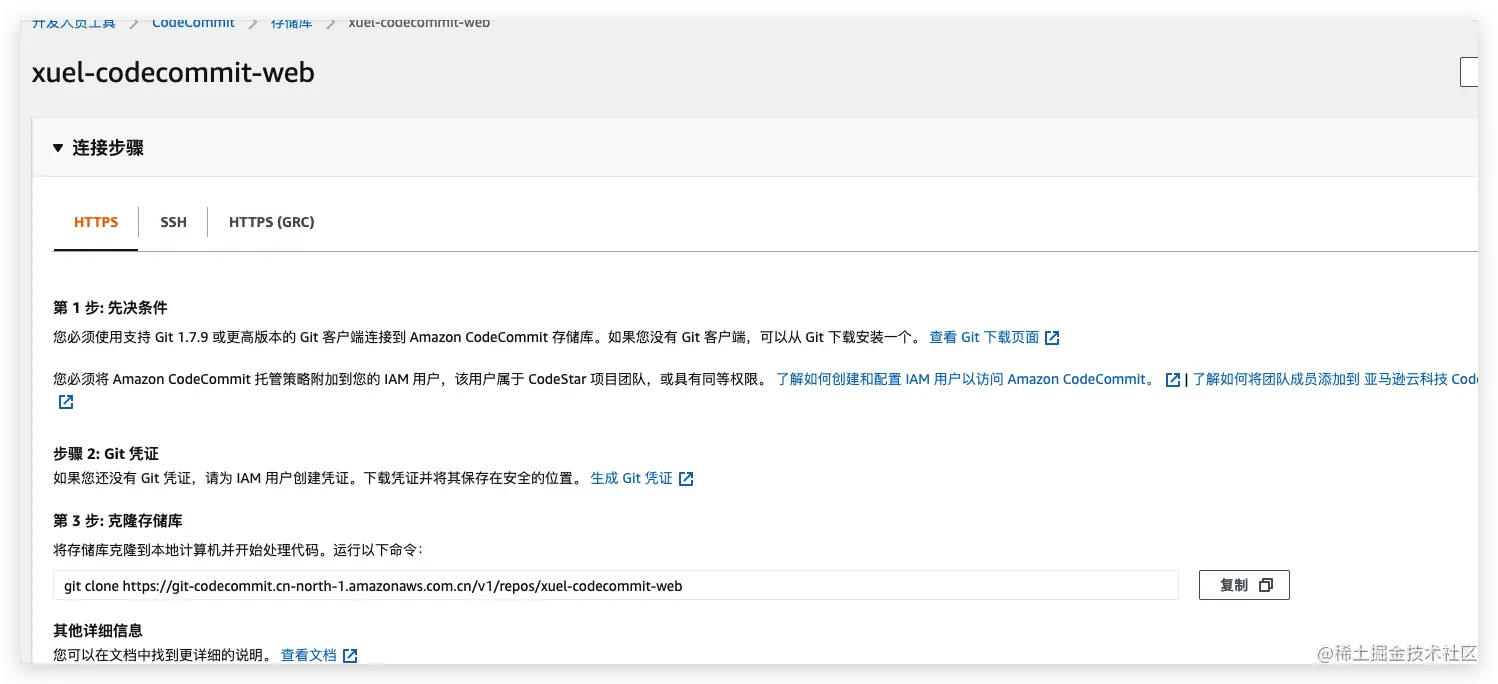Image resolution: width=1498 pixels, height=684 pixels.
Task: Click external-link icon after Amazon CodeCommit。
Action: [x=1173, y=380]
